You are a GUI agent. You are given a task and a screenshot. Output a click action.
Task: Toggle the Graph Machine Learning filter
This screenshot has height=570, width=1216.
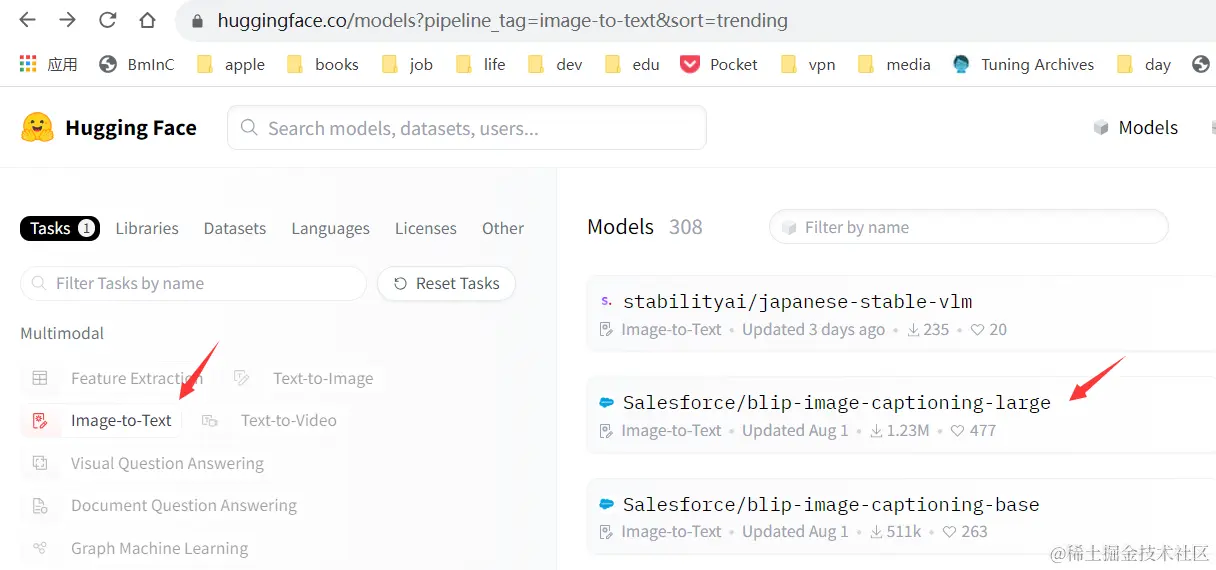click(140, 548)
